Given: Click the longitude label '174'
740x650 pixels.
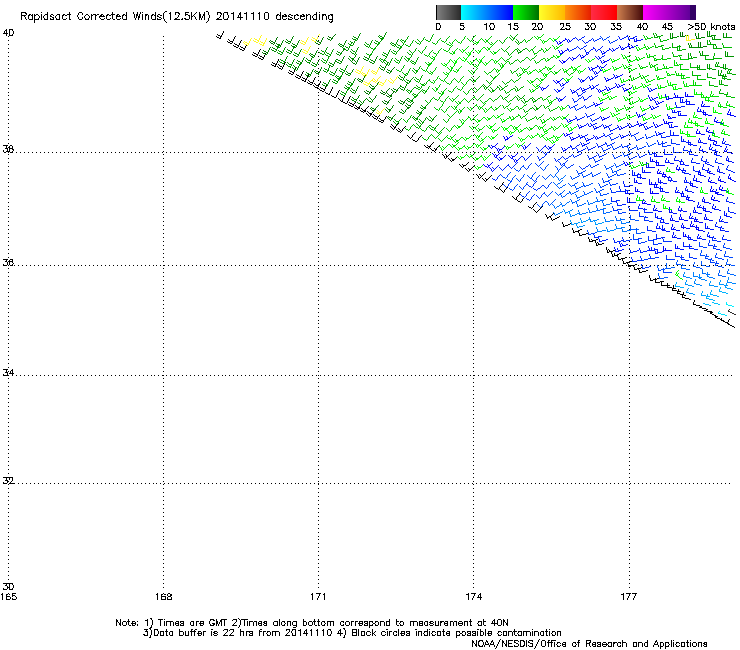Looking at the screenshot, I should pos(473,597).
